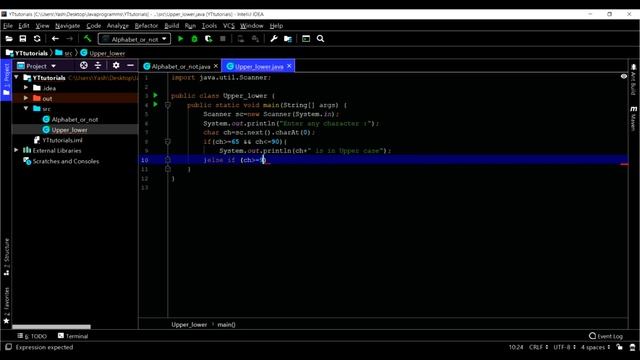This screenshot has width=640, height=360.
Task: Switch to the Alphabet_or_not.java editor tab
Action: coord(180,66)
